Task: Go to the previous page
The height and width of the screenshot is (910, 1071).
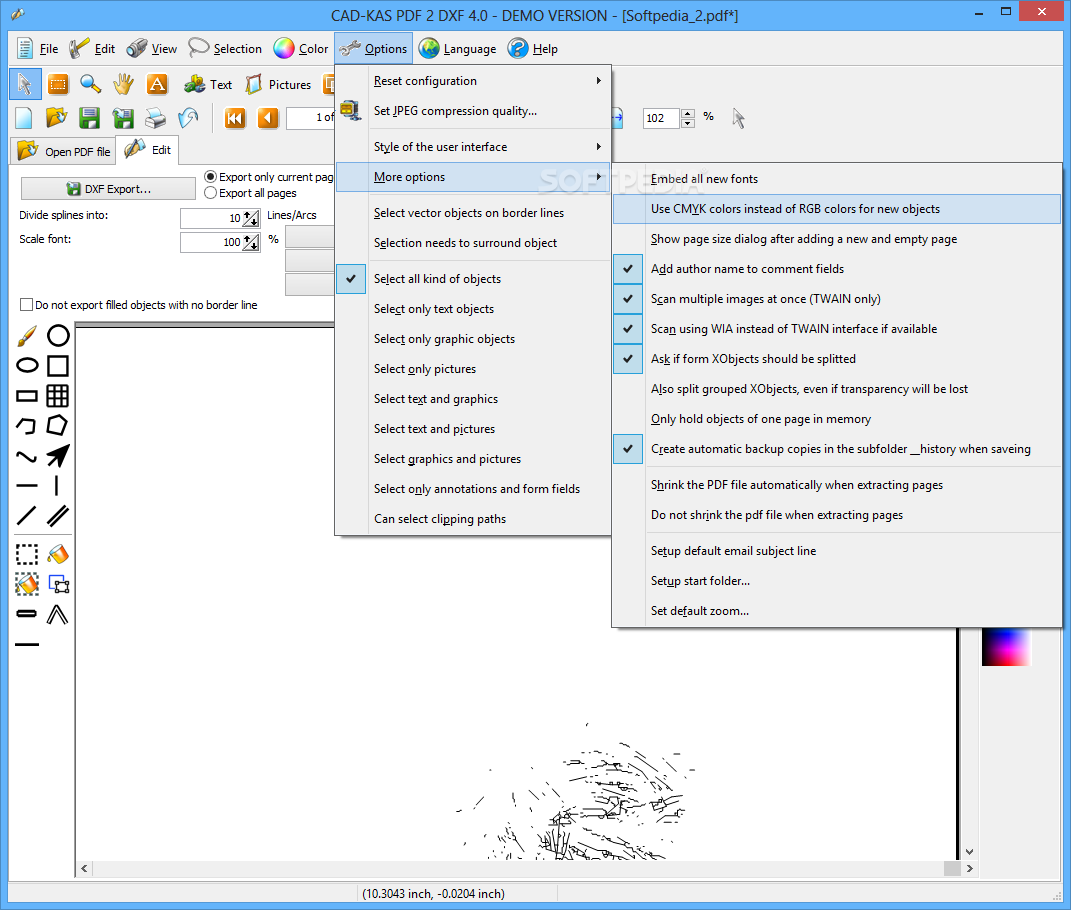Action: [268, 118]
